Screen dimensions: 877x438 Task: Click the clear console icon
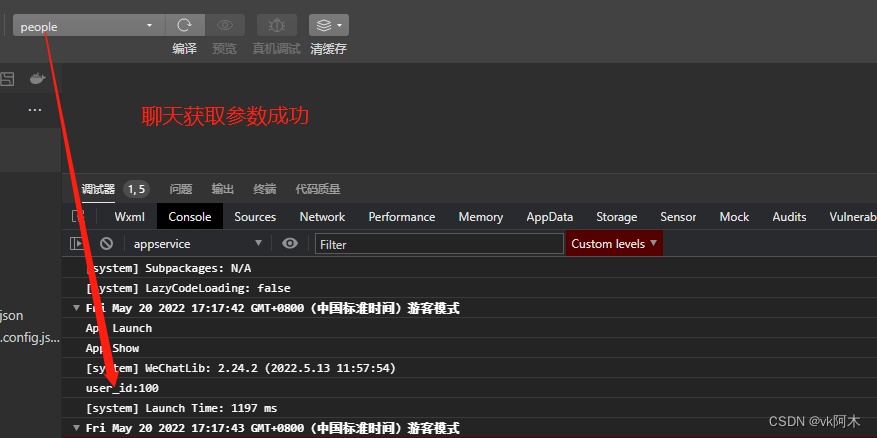[x=106, y=243]
